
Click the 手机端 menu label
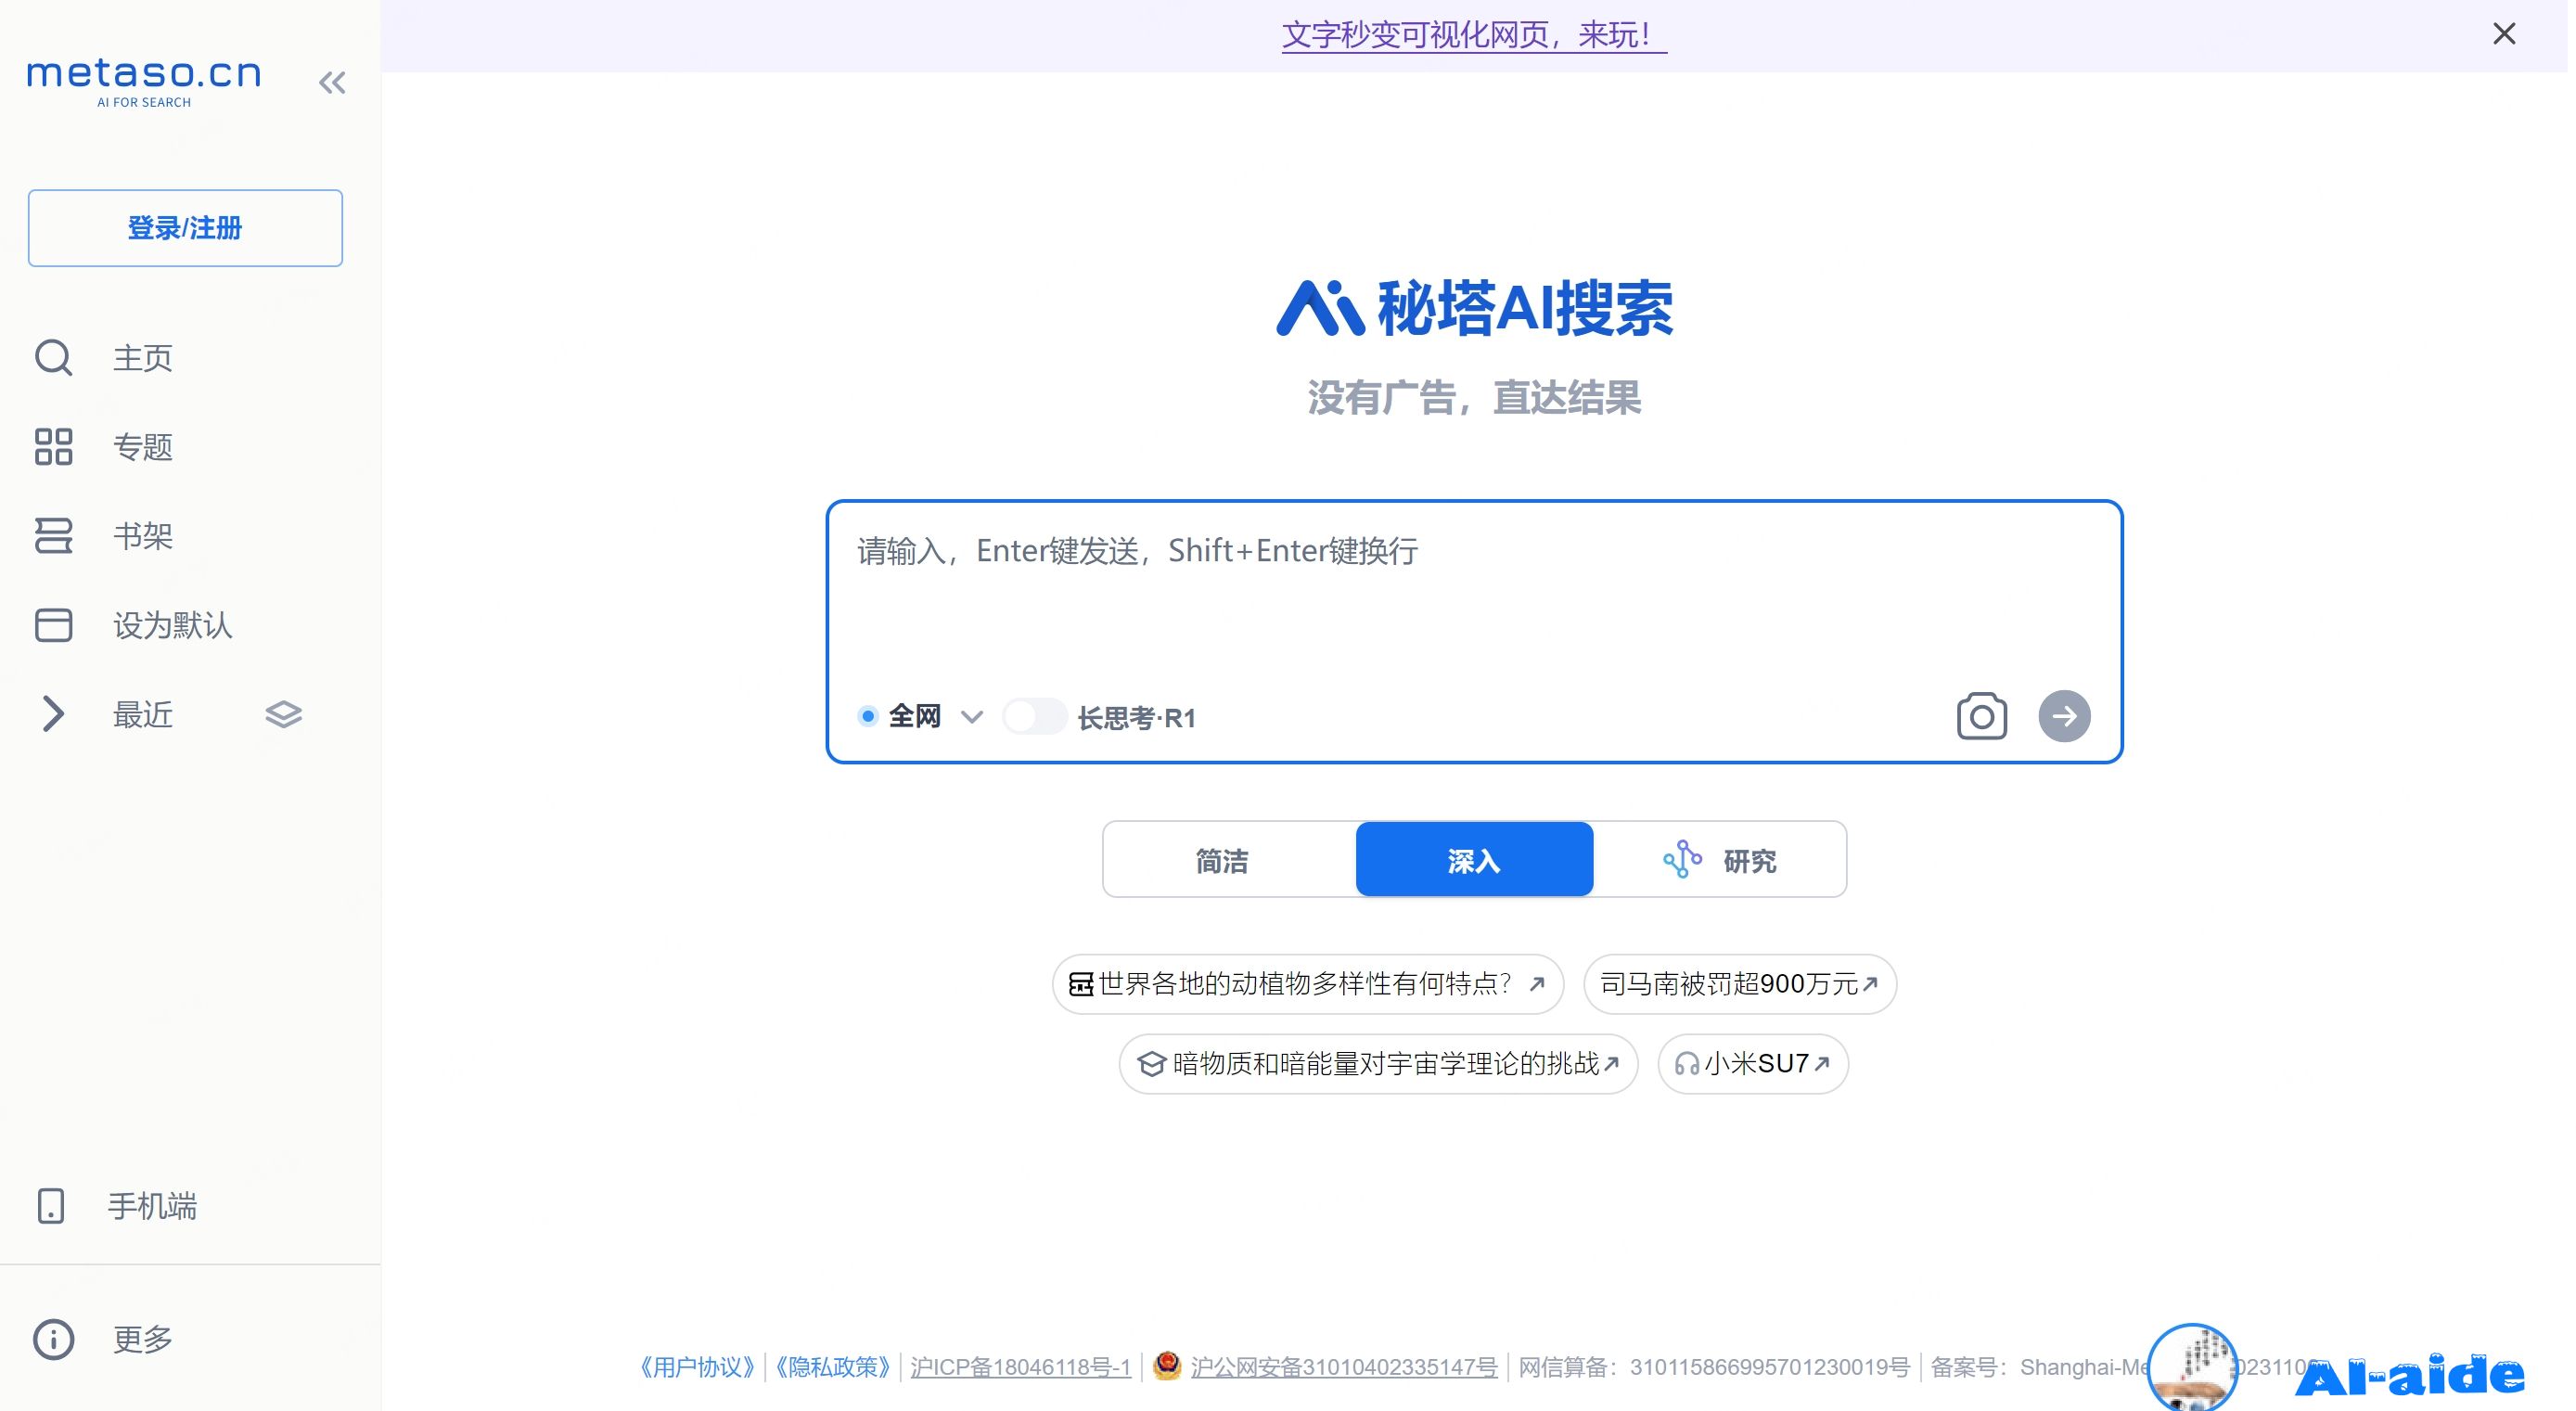[152, 1206]
